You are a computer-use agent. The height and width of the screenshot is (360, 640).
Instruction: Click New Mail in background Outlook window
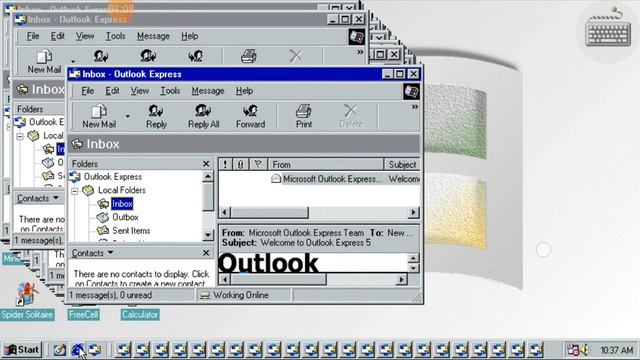[x=44, y=62]
